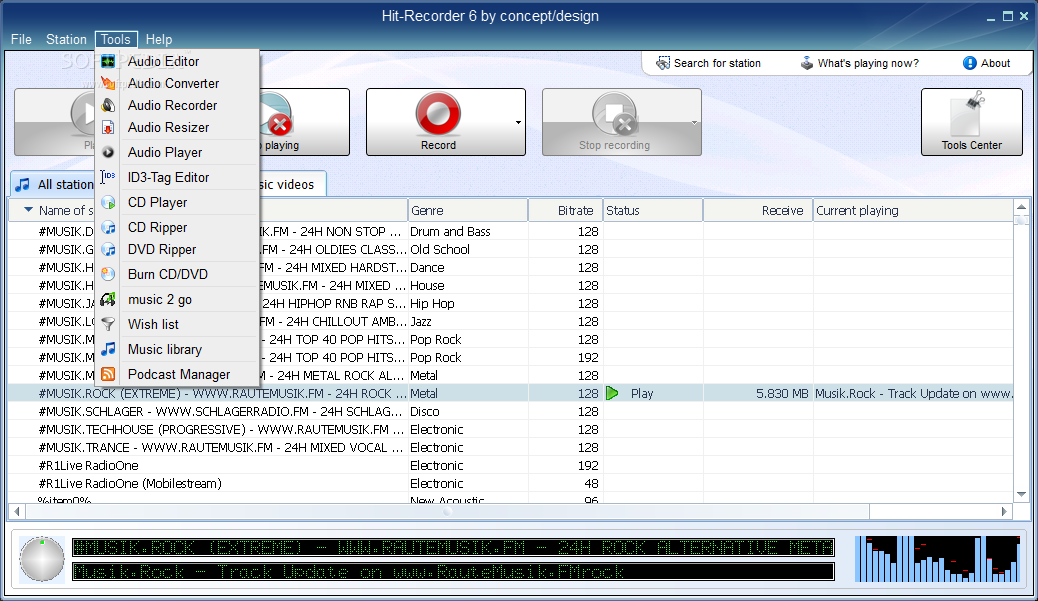This screenshot has width=1038, height=601.
Task: Open the File menu
Action: pyautogui.click(x=21, y=39)
